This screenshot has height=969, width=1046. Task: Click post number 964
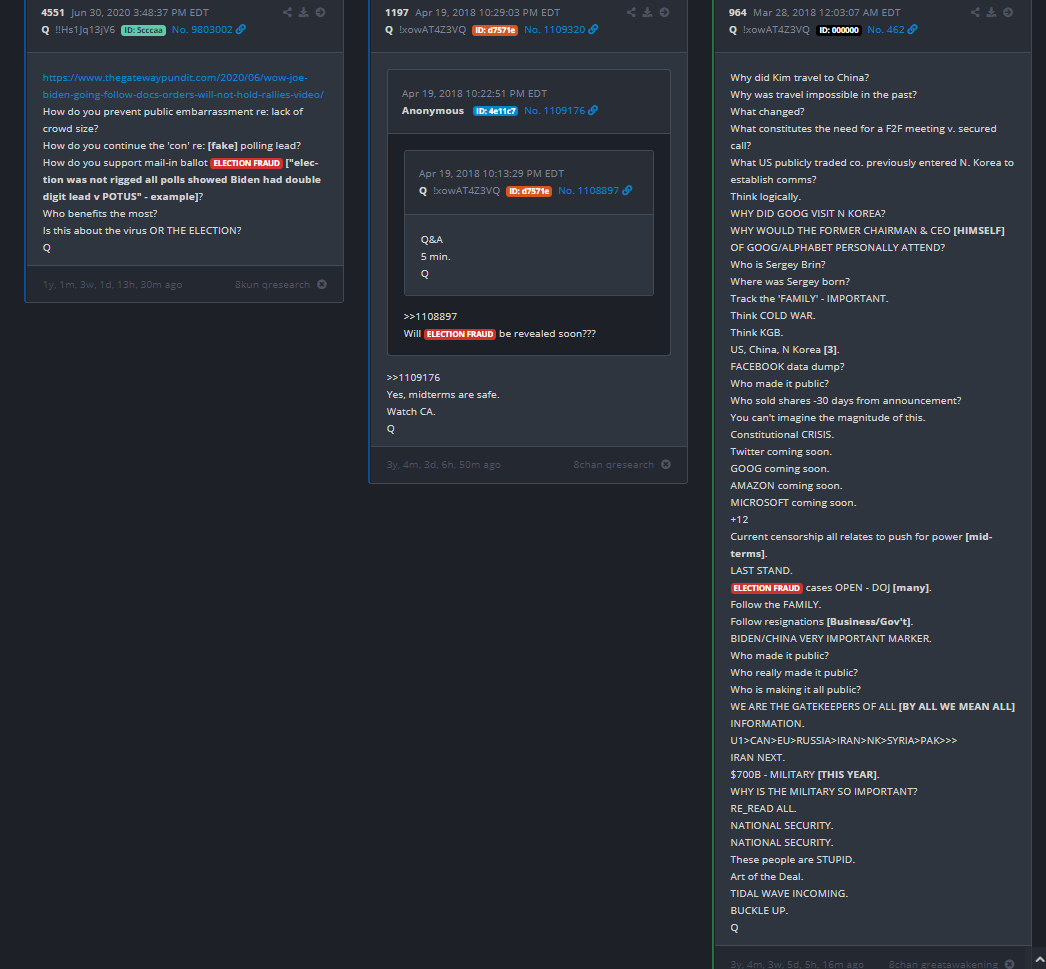738,12
